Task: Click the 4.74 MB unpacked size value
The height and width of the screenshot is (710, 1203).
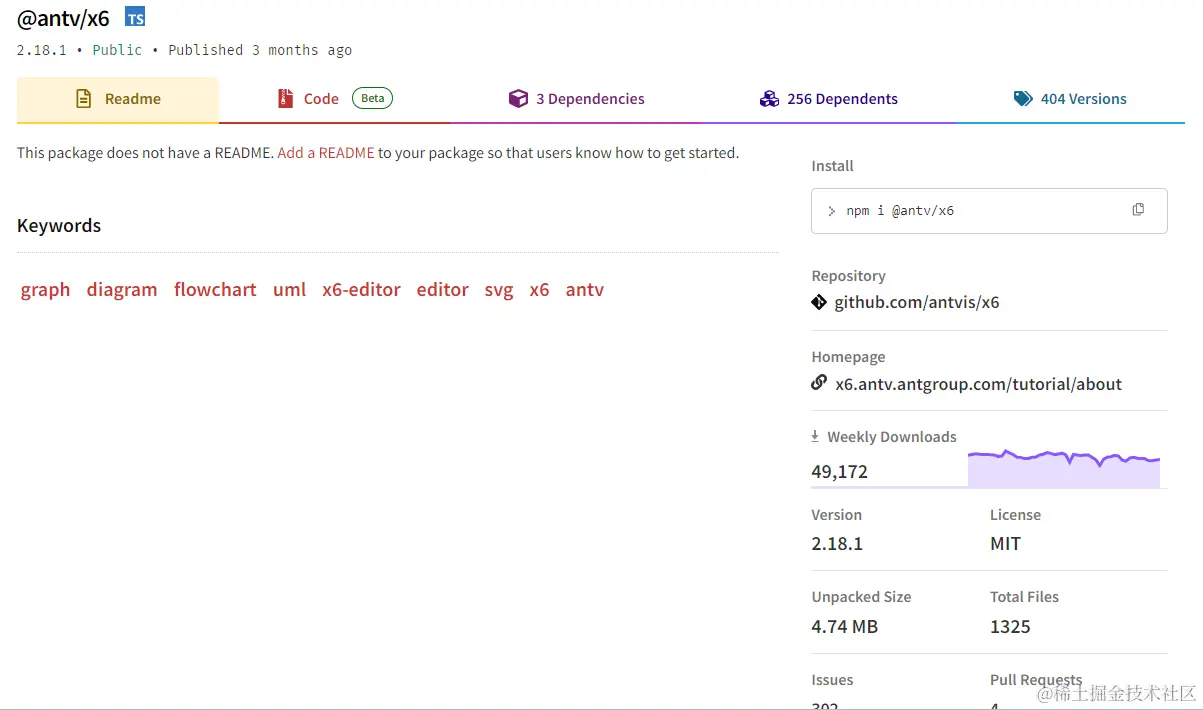Action: (845, 627)
